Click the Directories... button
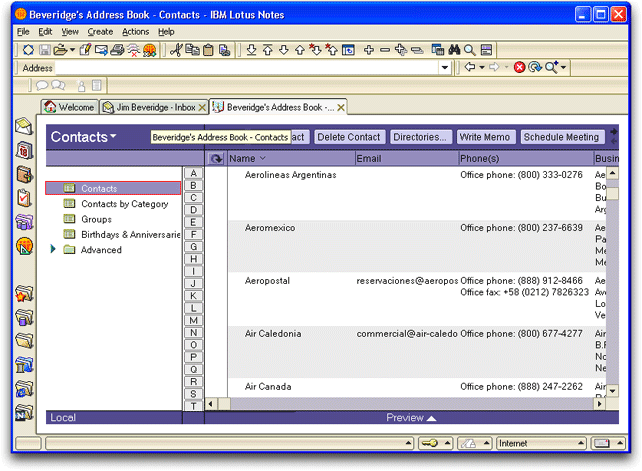Viewport: 642px width, 471px height. click(420, 137)
